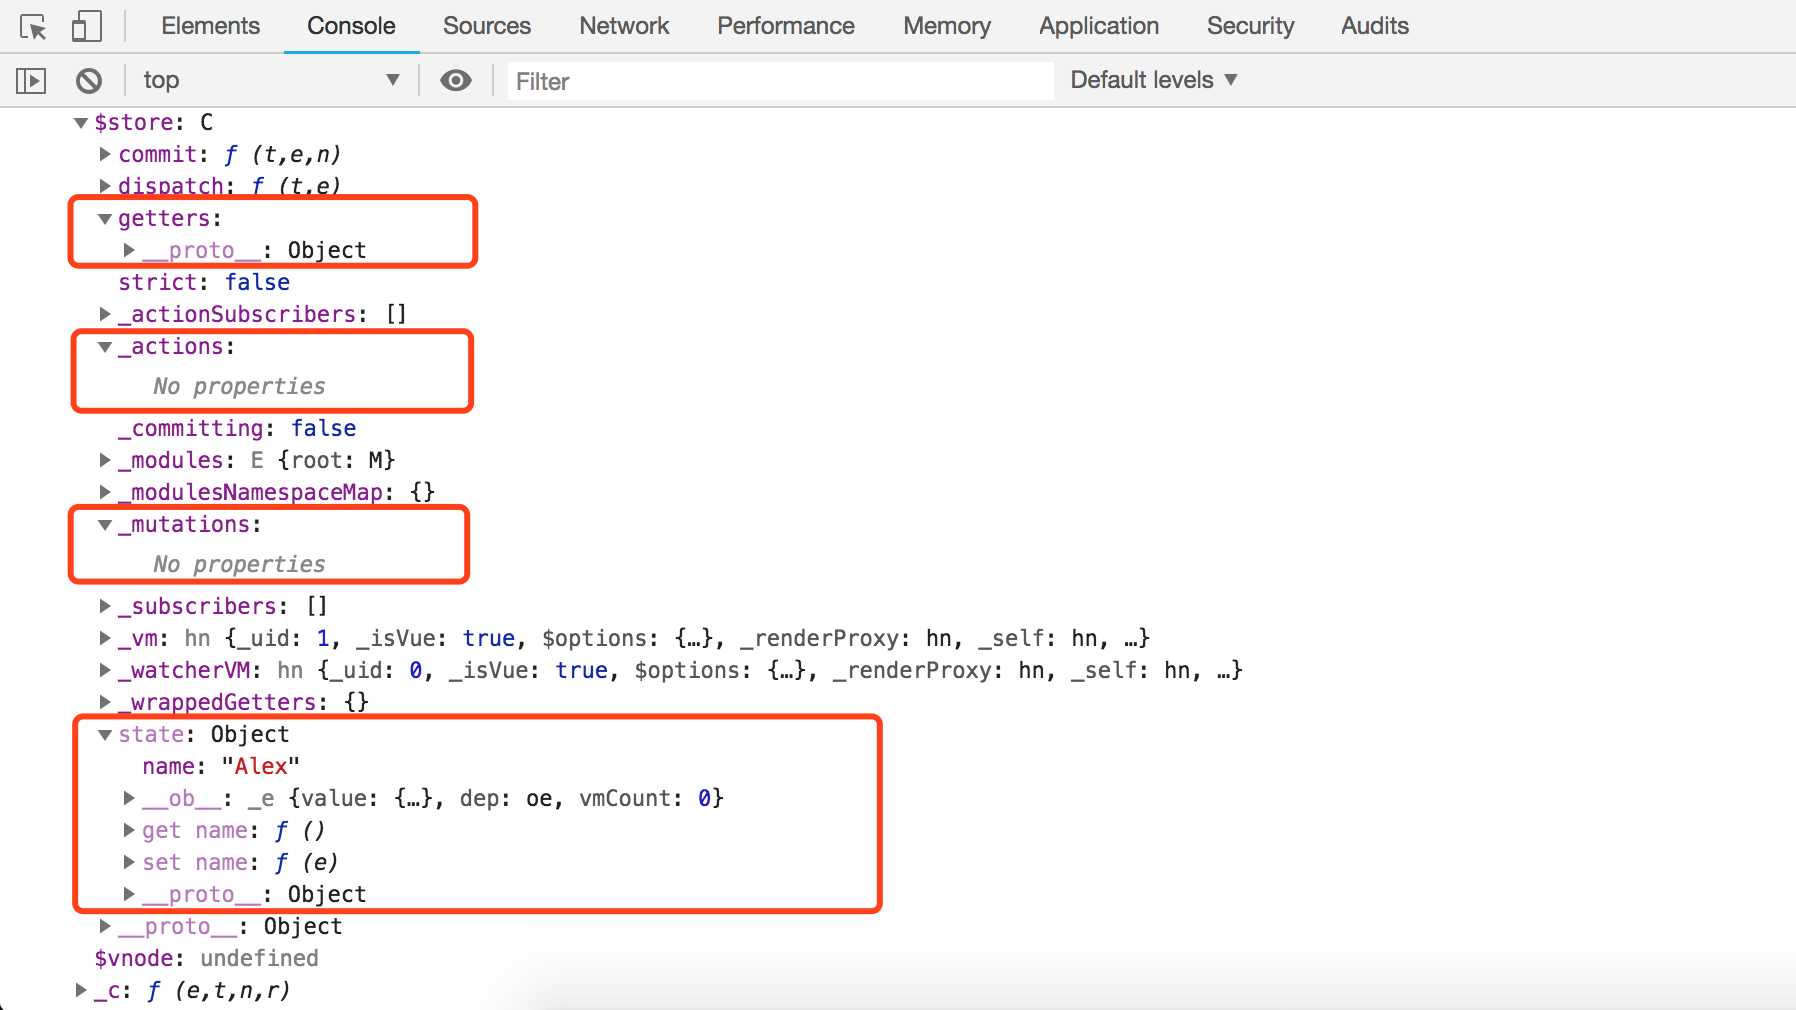Collapse the $store object tree
This screenshot has height=1010, width=1796.
pos(81,123)
